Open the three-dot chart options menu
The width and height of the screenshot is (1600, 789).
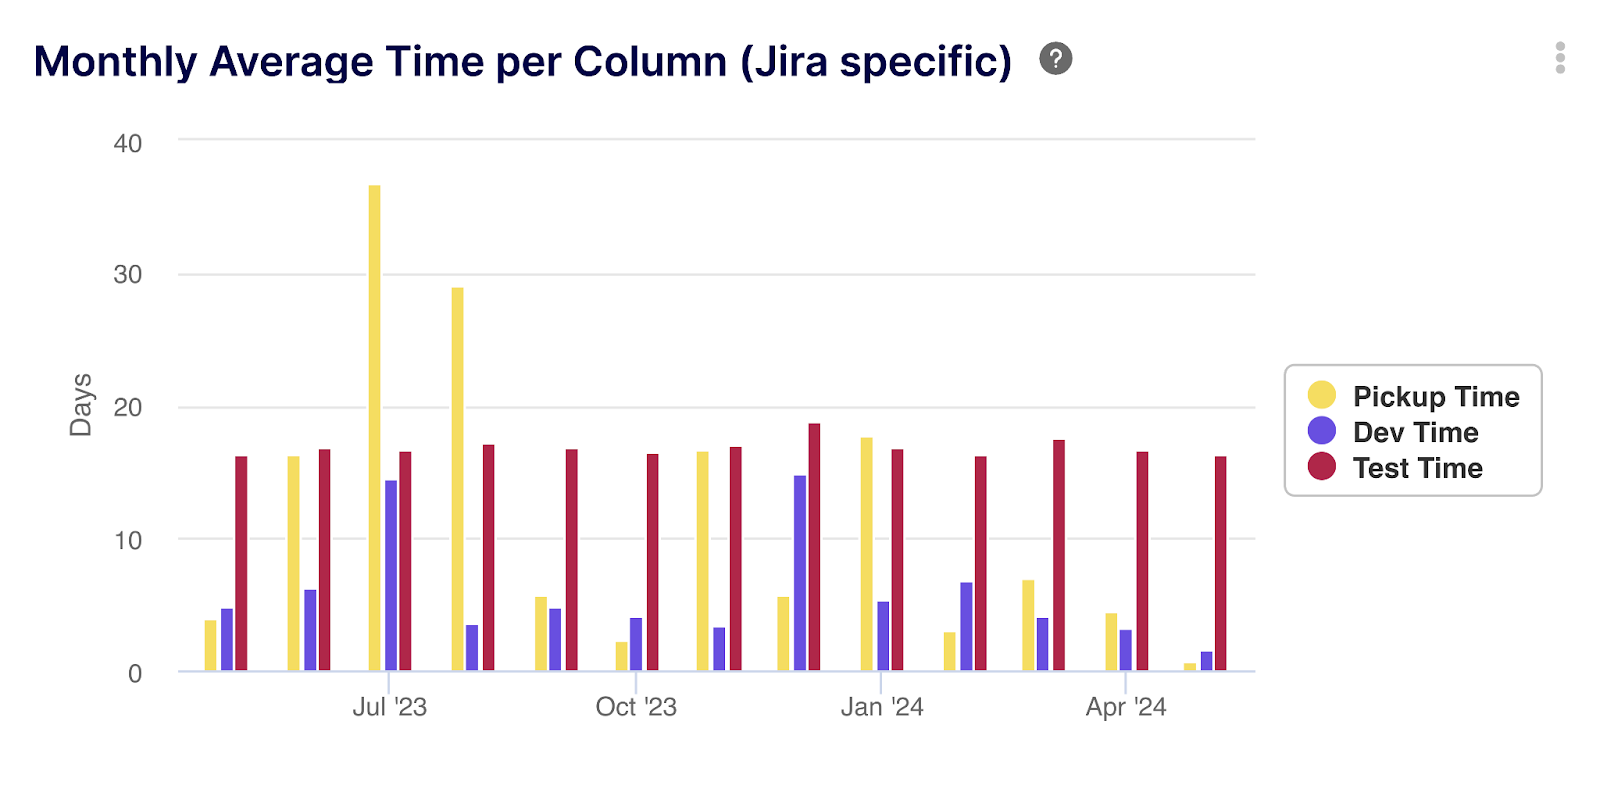[x=1559, y=58]
